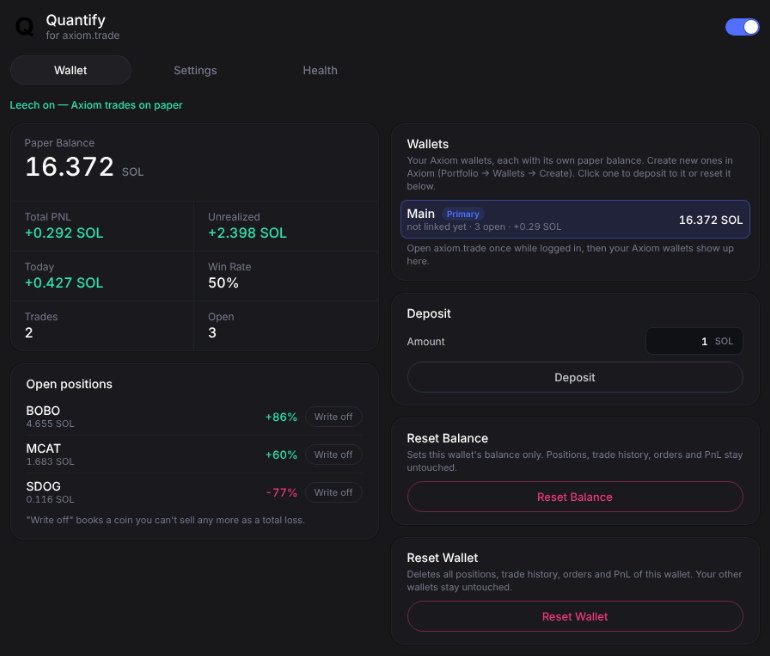Click the Primary badge on Main wallet
770x656 pixels.
(x=463, y=214)
